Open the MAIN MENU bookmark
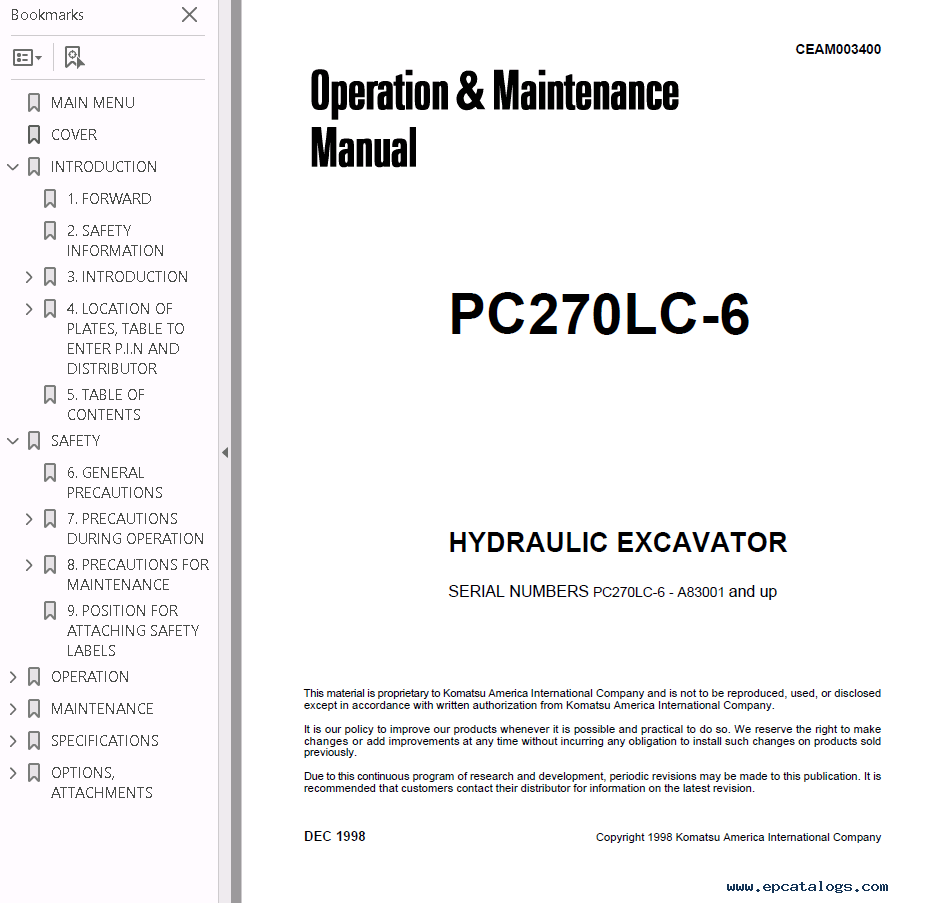 pyautogui.click(x=92, y=102)
